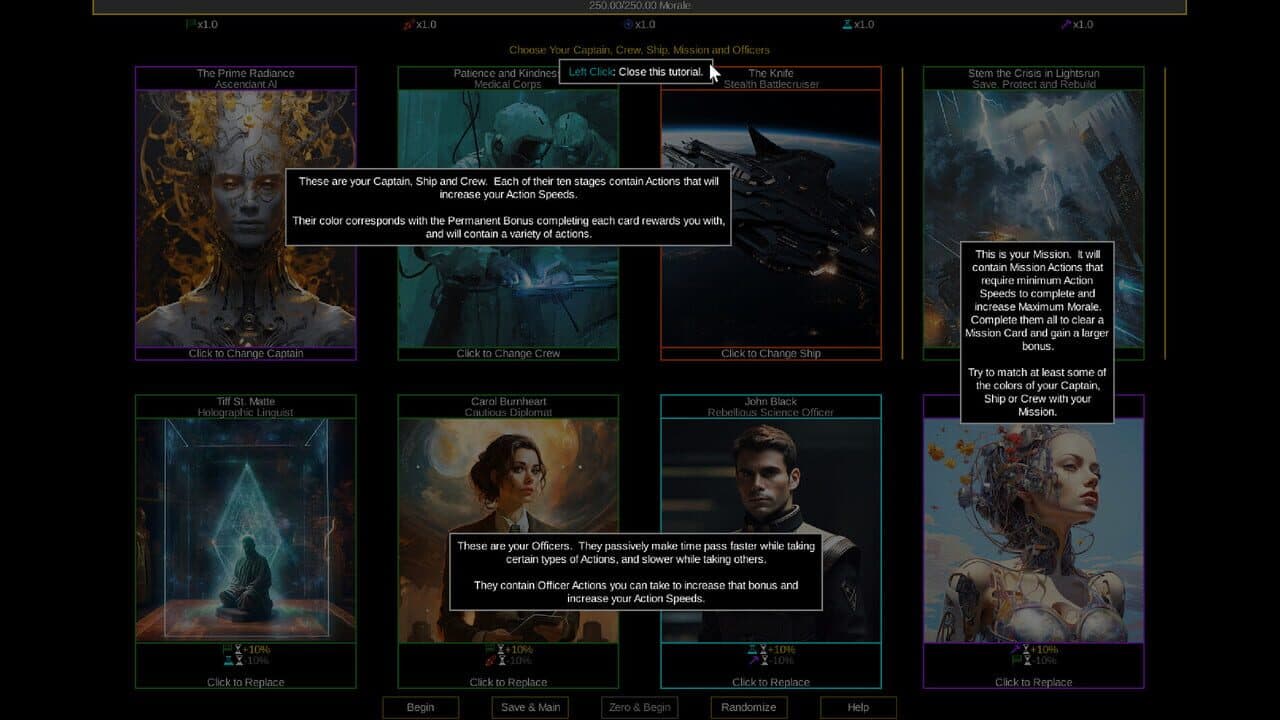Click the purple wrench speed multiplier icon

1066,24
